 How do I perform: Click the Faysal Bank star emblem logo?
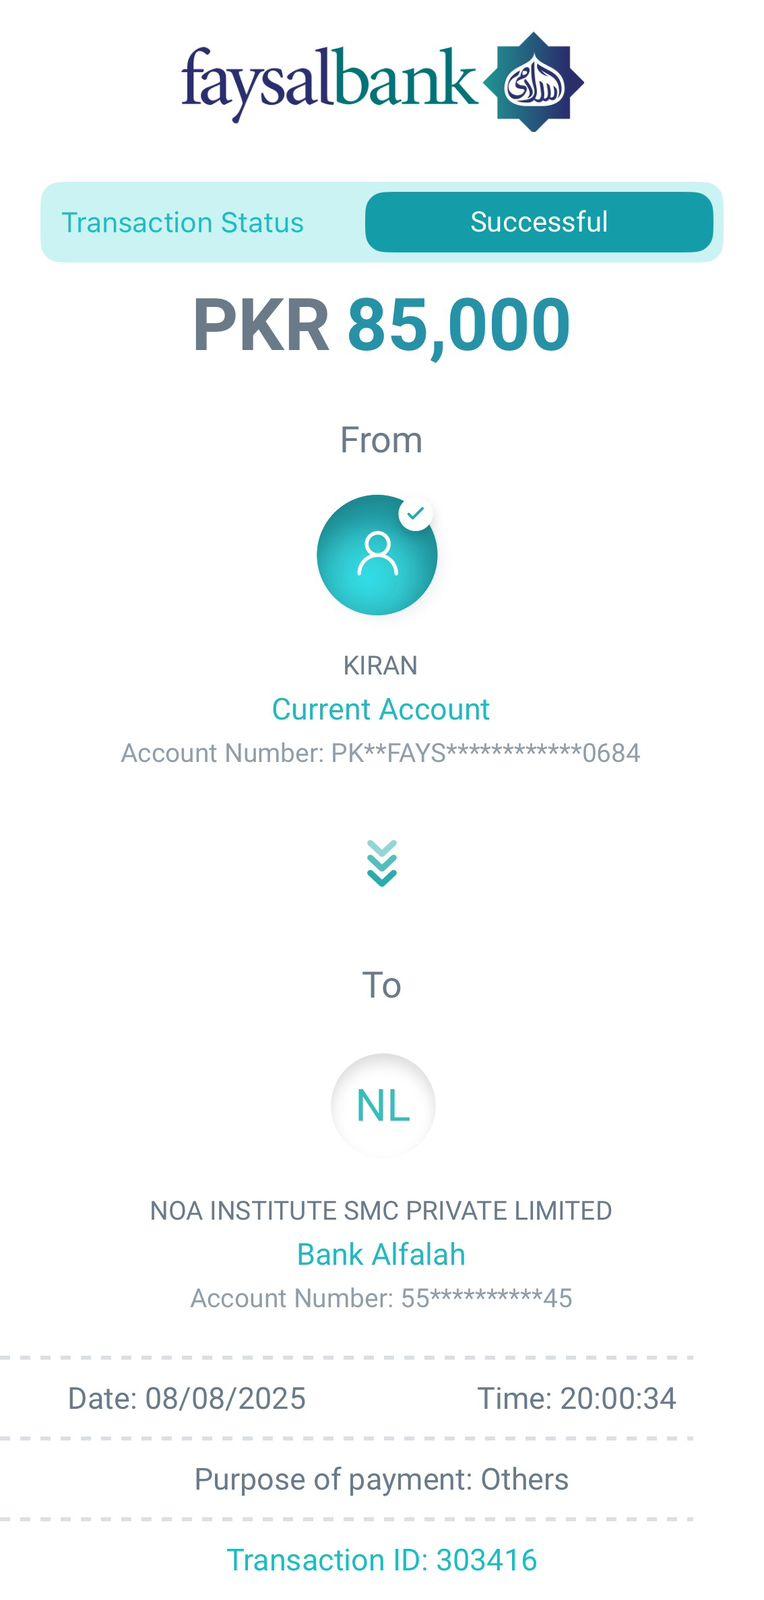(534, 82)
